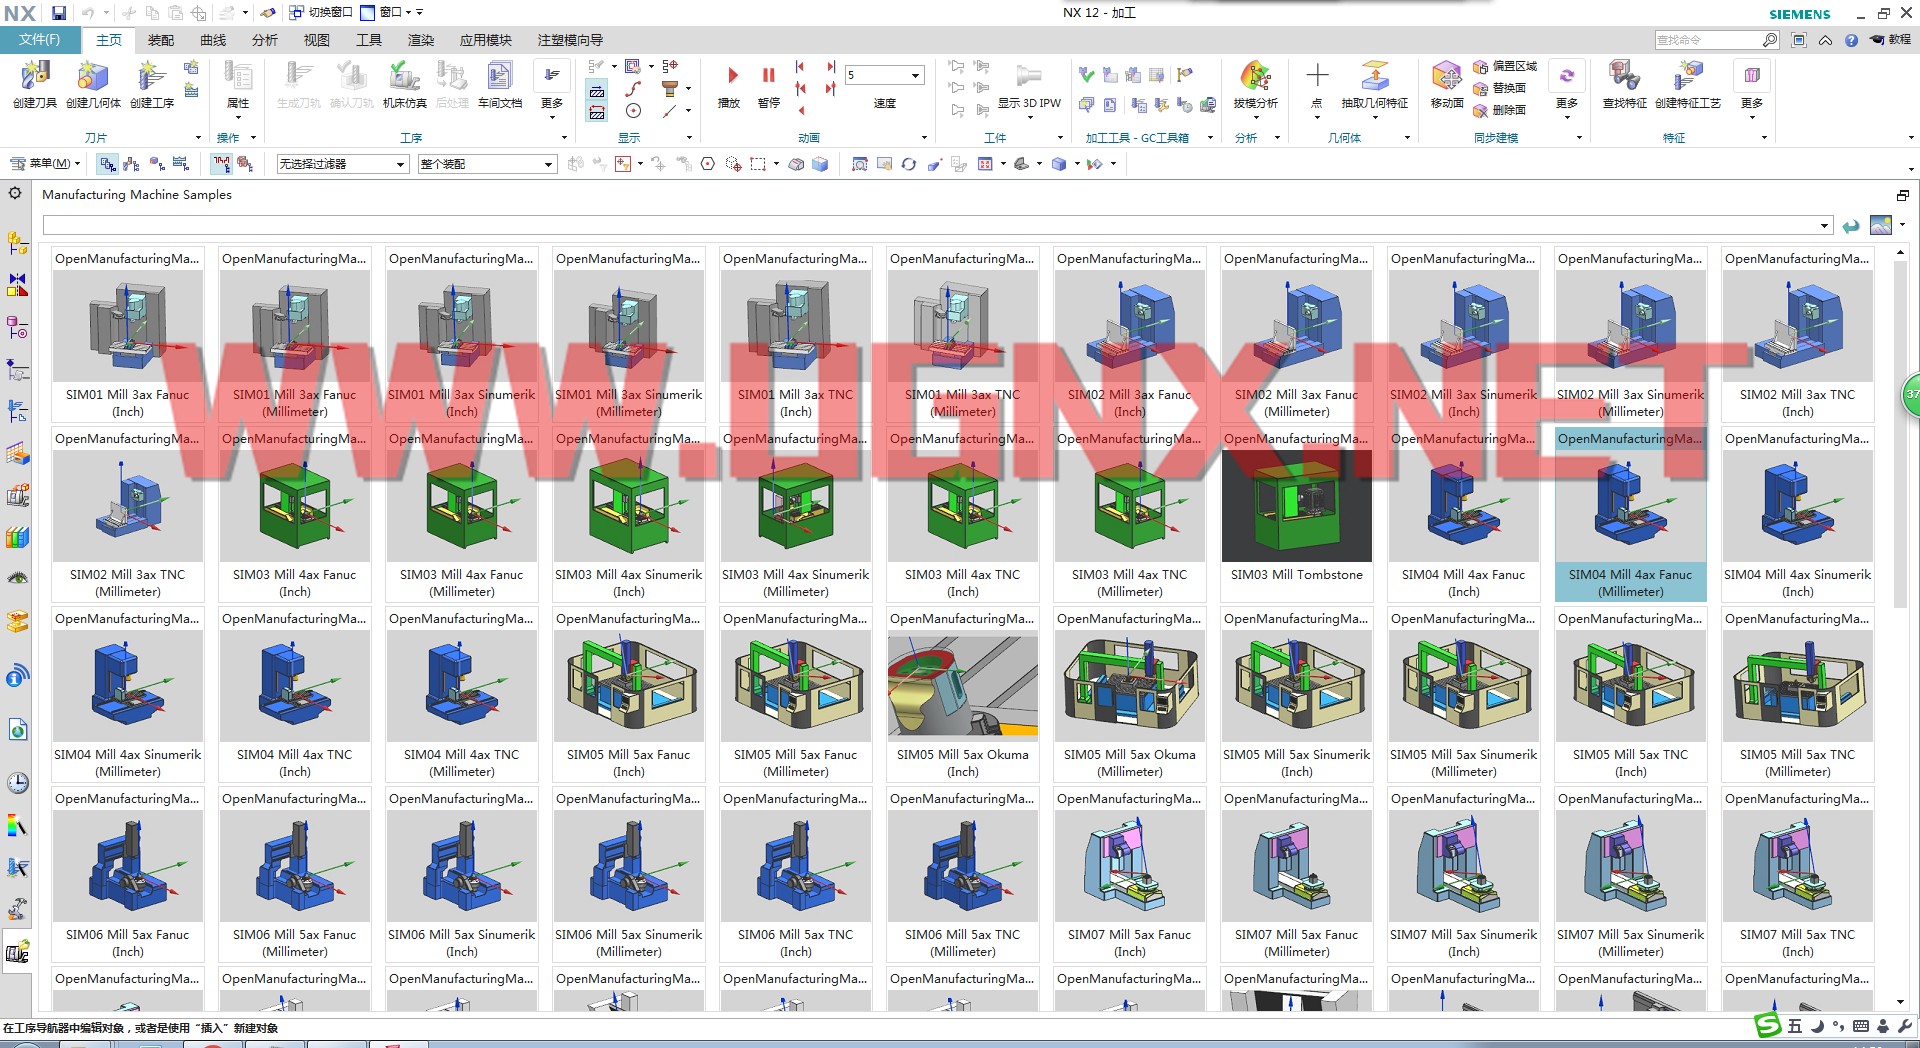Switch to the 渲染 ribbon tab

coord(421,40)
